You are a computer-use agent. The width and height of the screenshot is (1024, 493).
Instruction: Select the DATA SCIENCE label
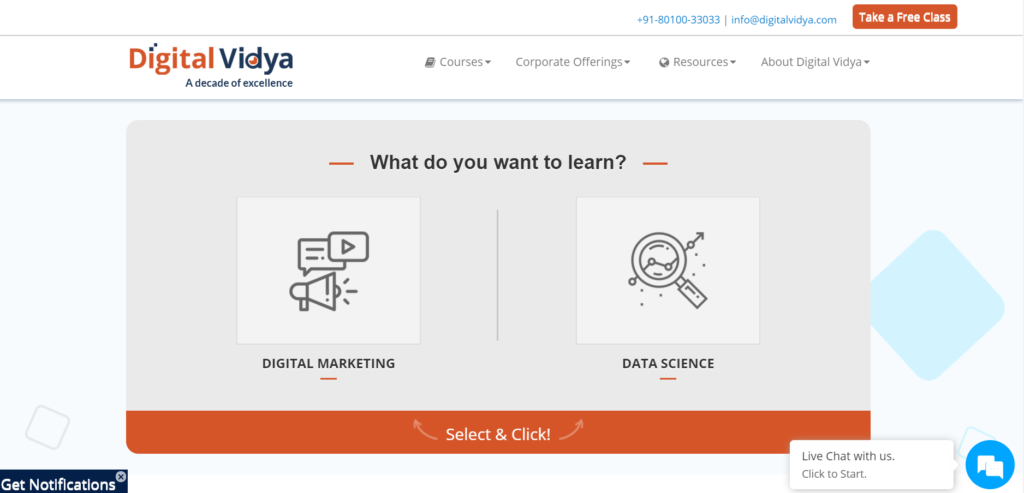tap(668, 363)
